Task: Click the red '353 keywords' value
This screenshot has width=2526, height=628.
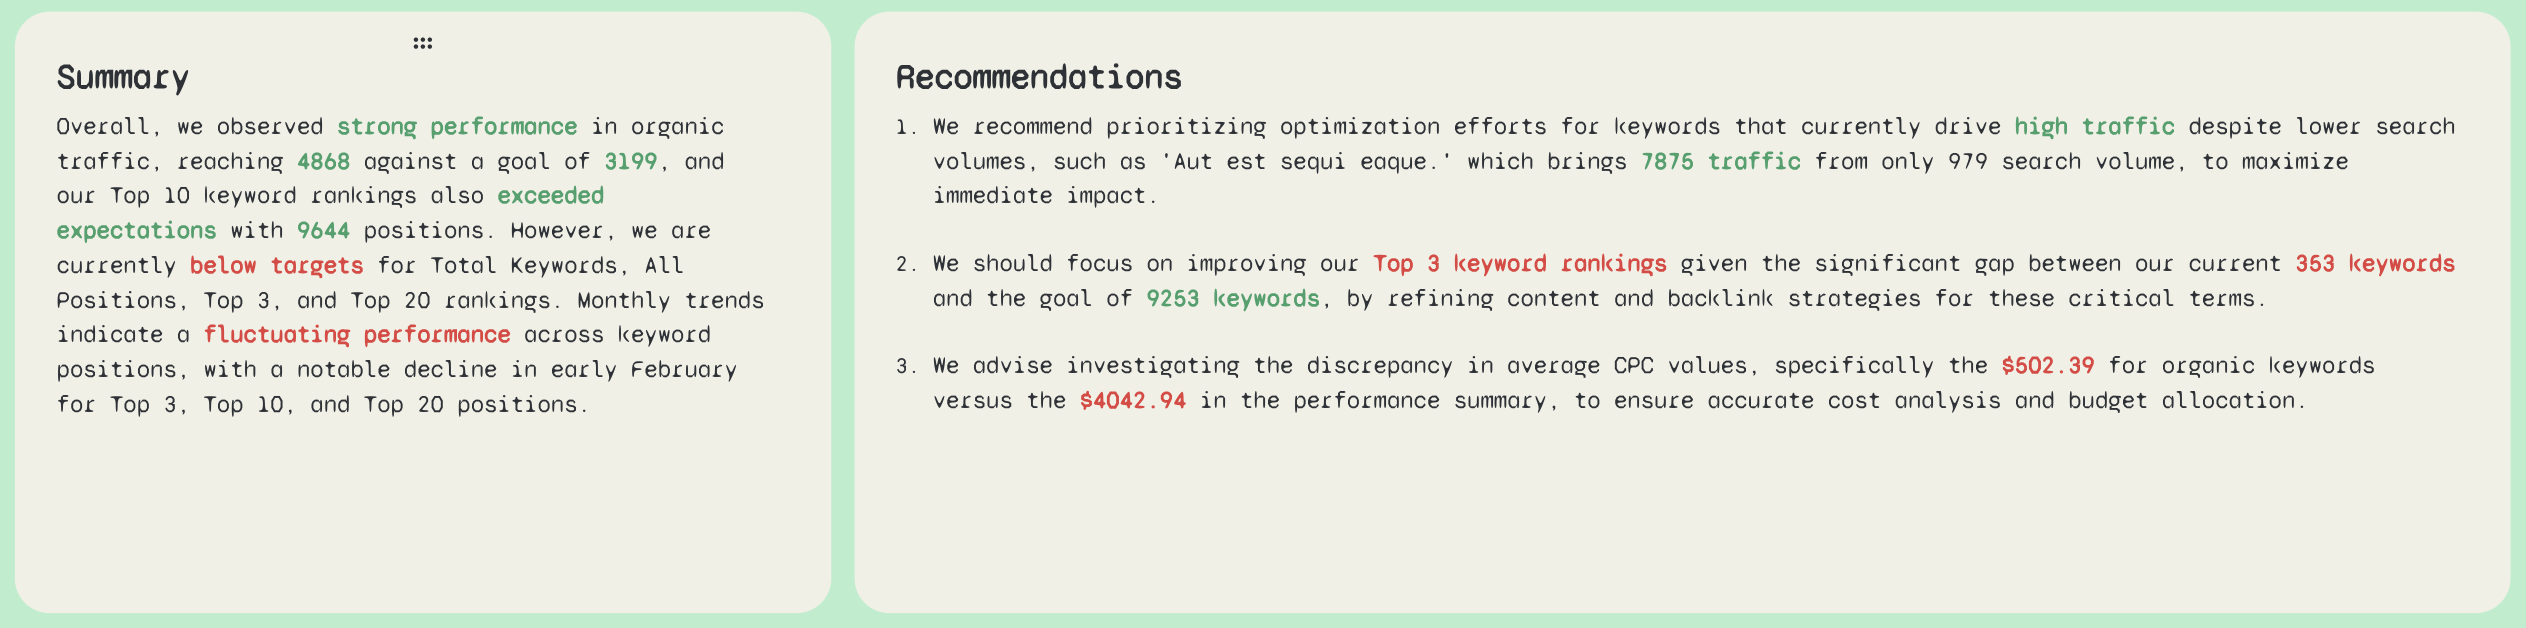Action: coord(2374,264)
